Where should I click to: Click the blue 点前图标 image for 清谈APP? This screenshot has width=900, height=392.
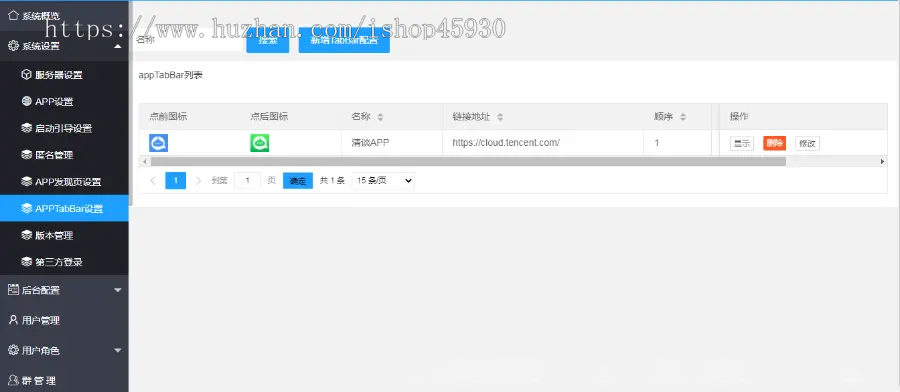point(158,143)
